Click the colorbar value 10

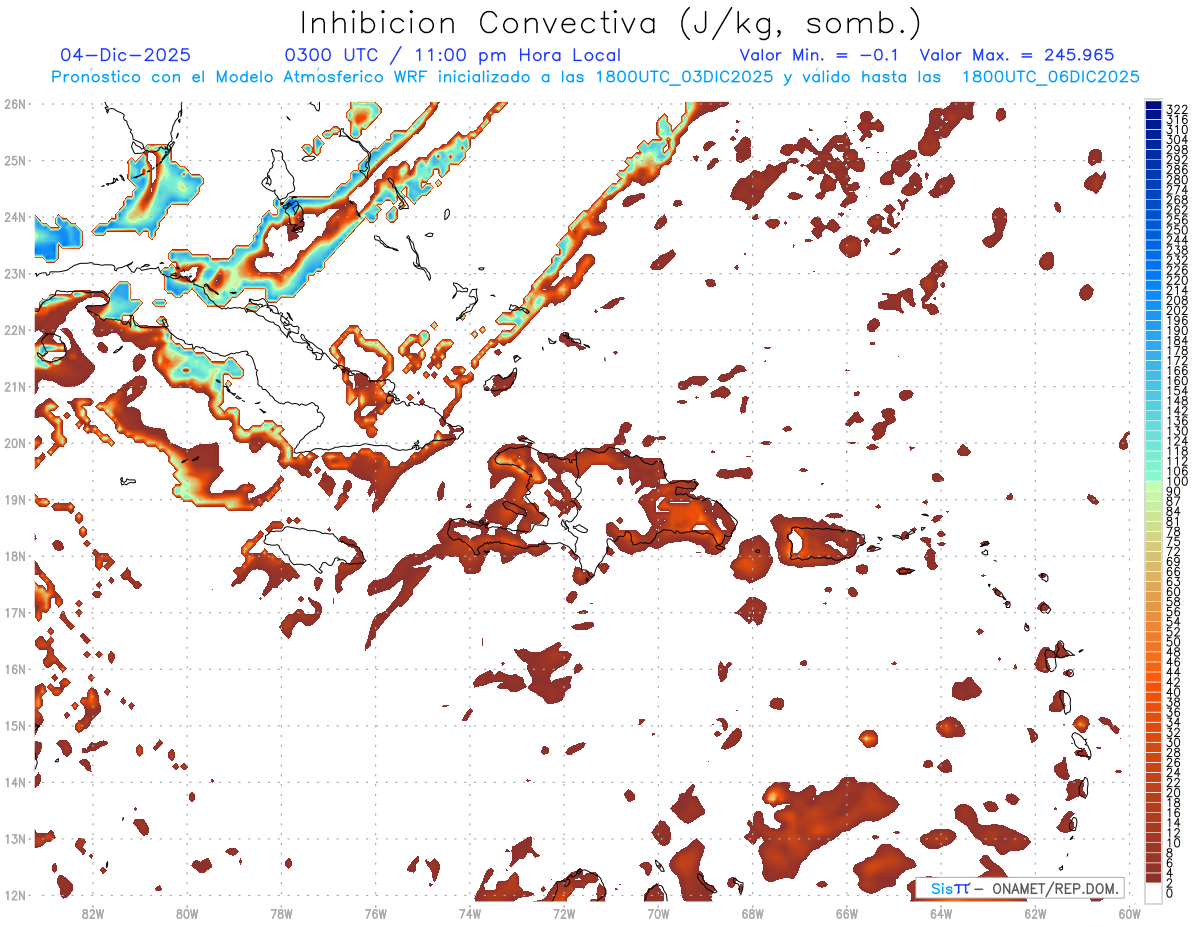pyautogui.click(x=1174, y=843)
